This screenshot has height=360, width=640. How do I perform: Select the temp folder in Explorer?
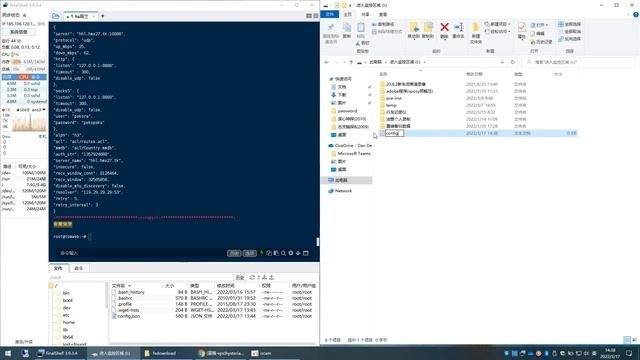tap(391, 105)
